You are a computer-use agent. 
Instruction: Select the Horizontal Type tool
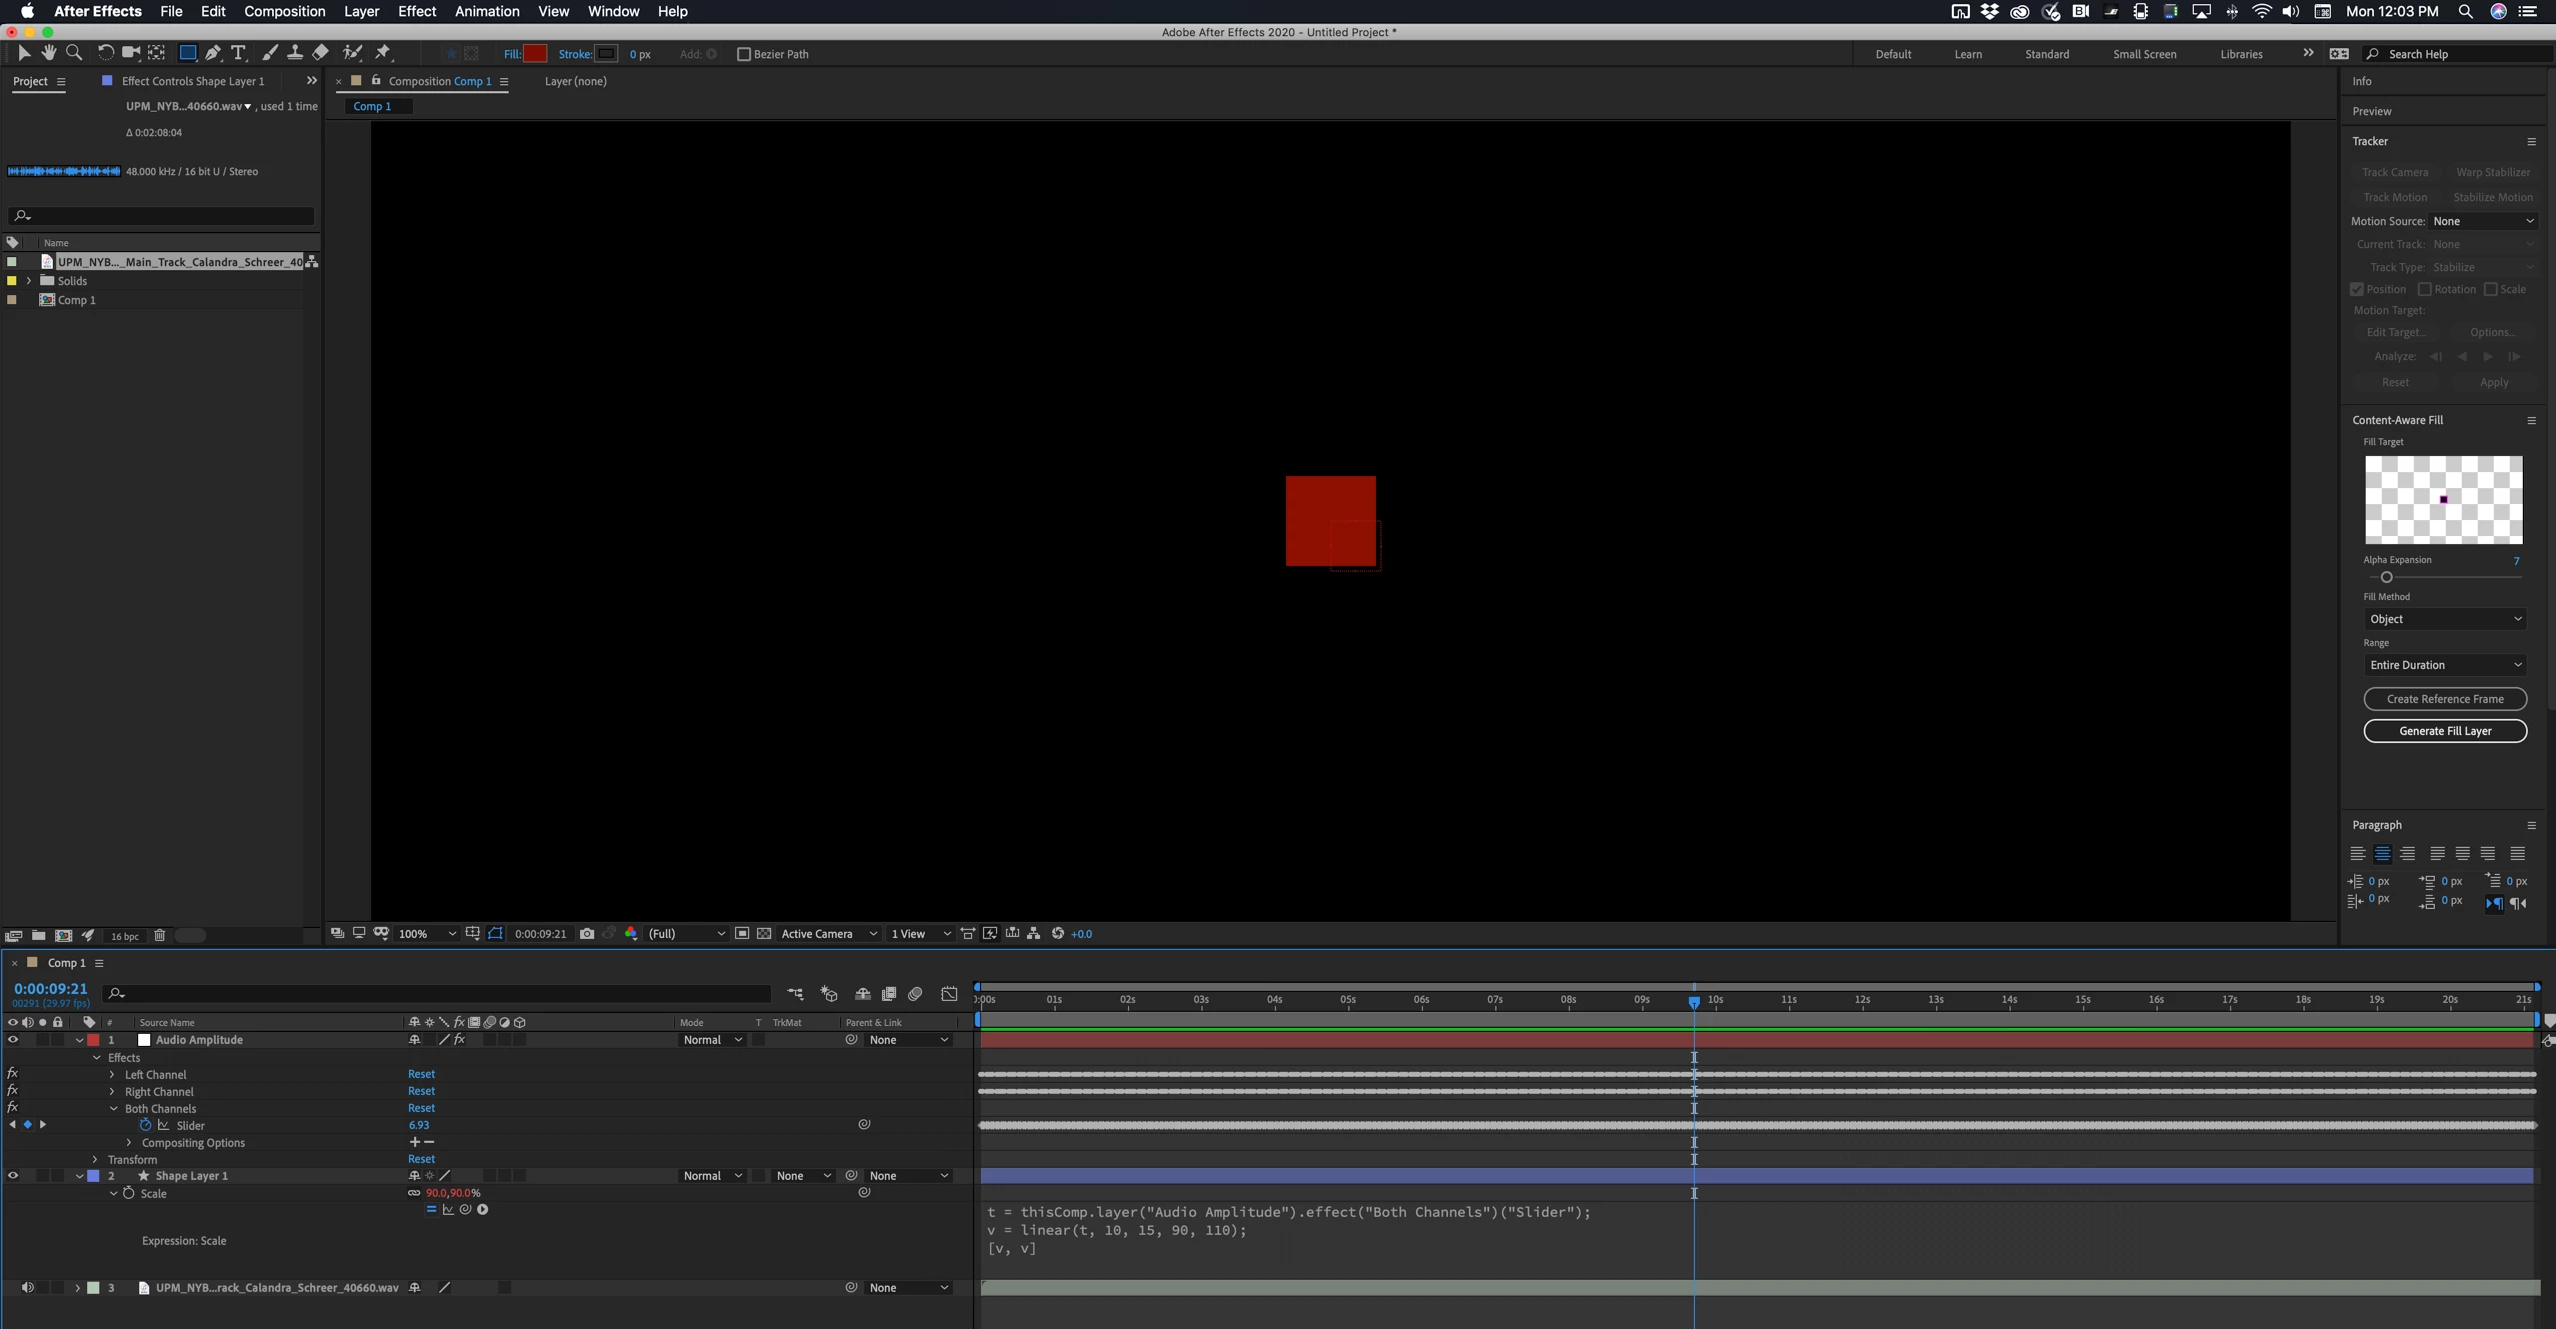tap(238, 53)
